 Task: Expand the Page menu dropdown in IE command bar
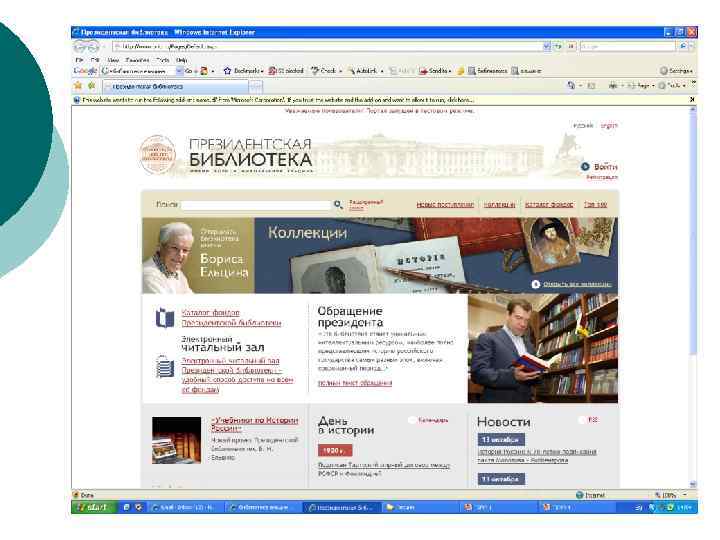click(653, 86)
